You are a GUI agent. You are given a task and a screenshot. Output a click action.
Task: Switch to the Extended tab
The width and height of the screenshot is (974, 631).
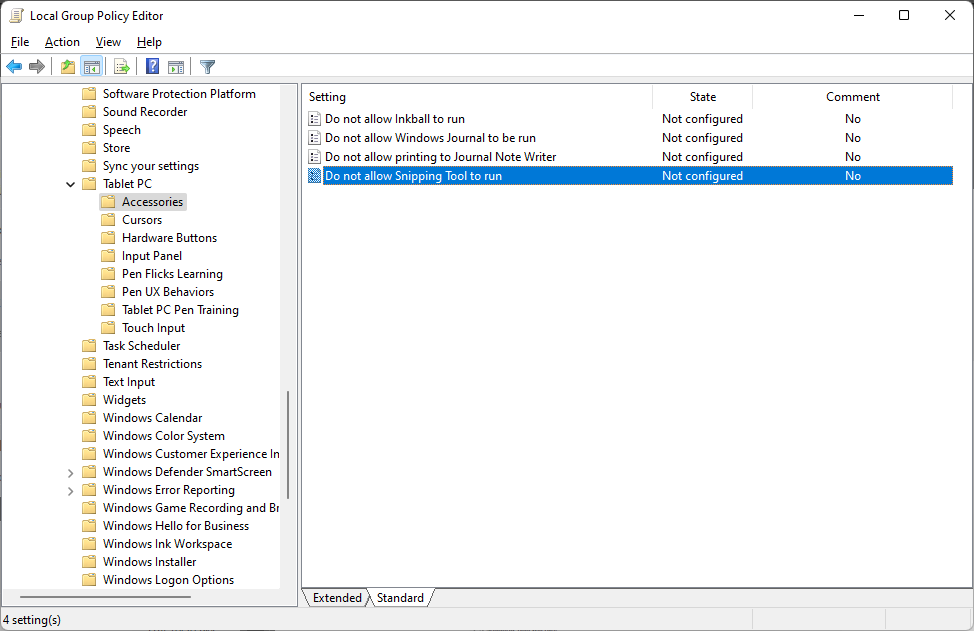click(x=337, y=598)
